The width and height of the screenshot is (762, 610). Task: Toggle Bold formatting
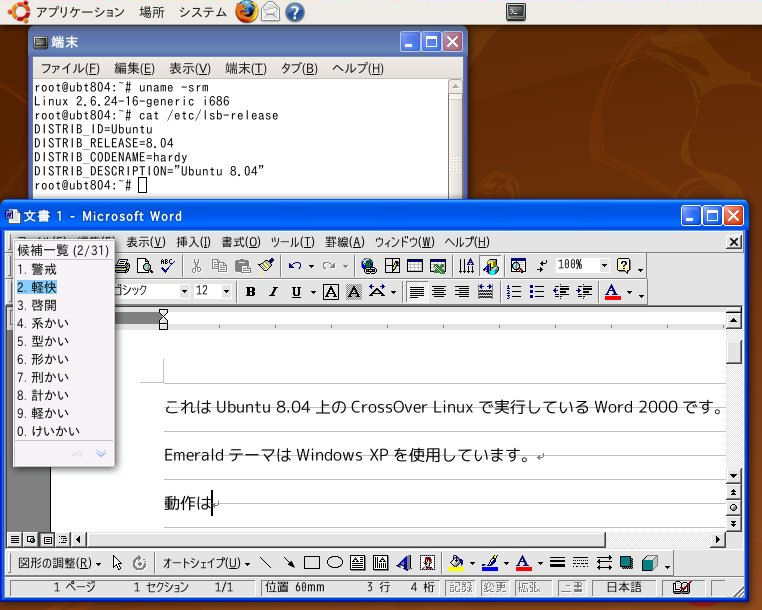point(250,292)
